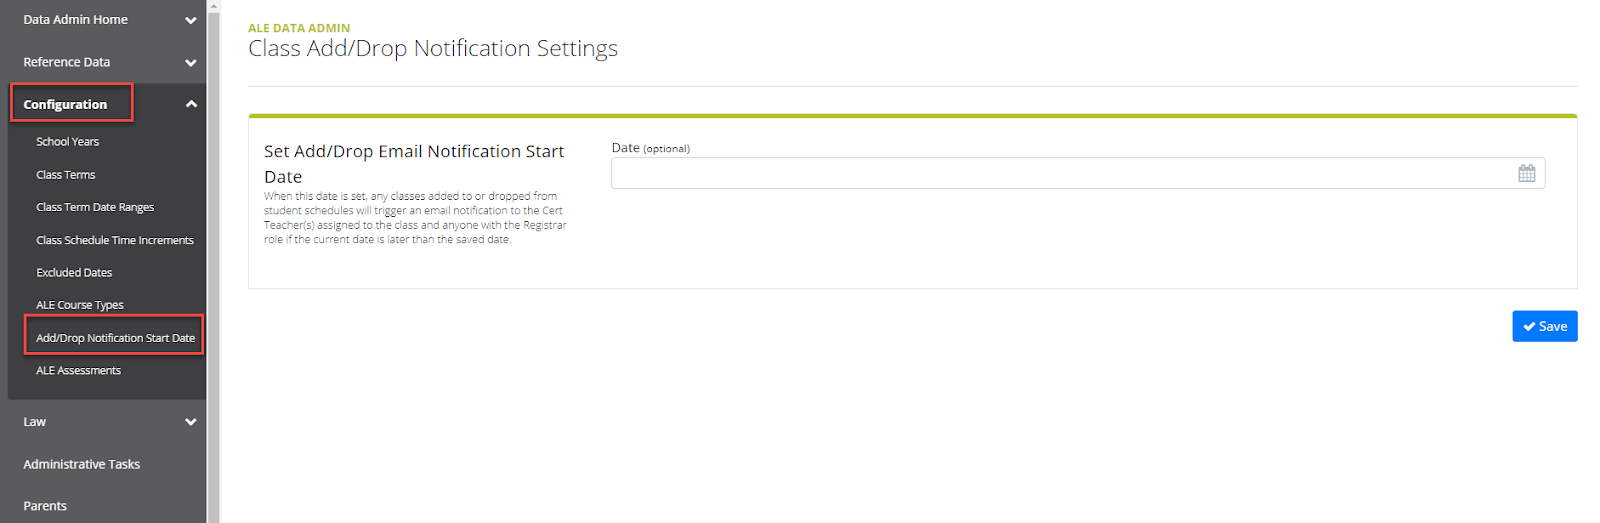1600x523 pixels.
Task: Open Excluded Dates page
Action: pos(74,272)
